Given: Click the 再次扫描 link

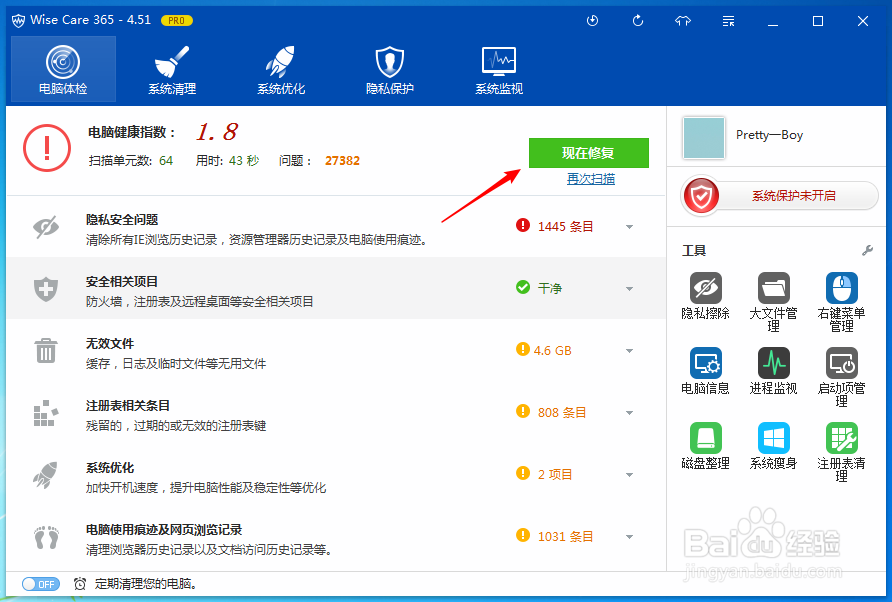Looking at the screenshot, I should [x=590, y=179].
